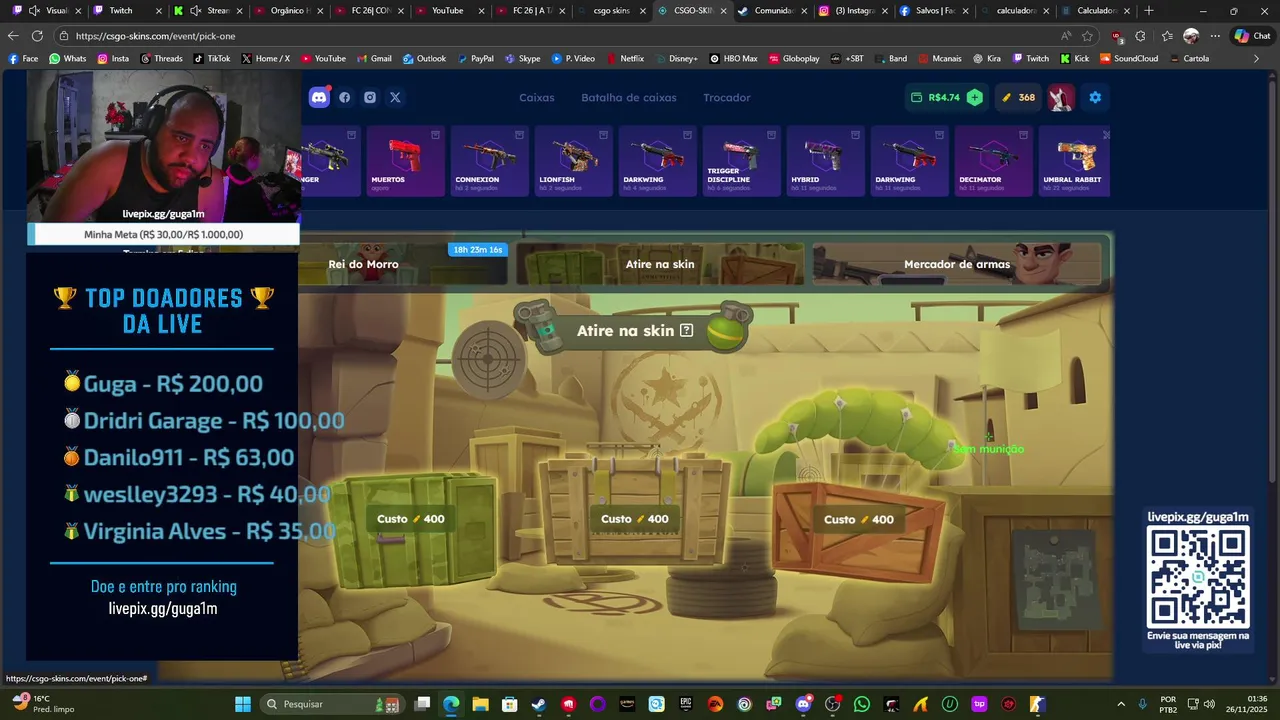The image size is (1280, 720).
Task: Open a new browser tab with the plus
Action: point(1148,10)
